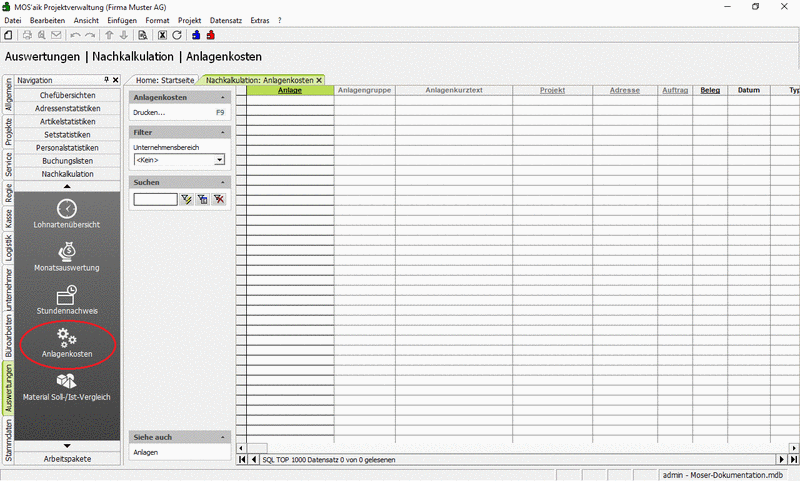The width and height of the screenshot is (800, 481).
Task: Open the Format menu
Action: 157,20
